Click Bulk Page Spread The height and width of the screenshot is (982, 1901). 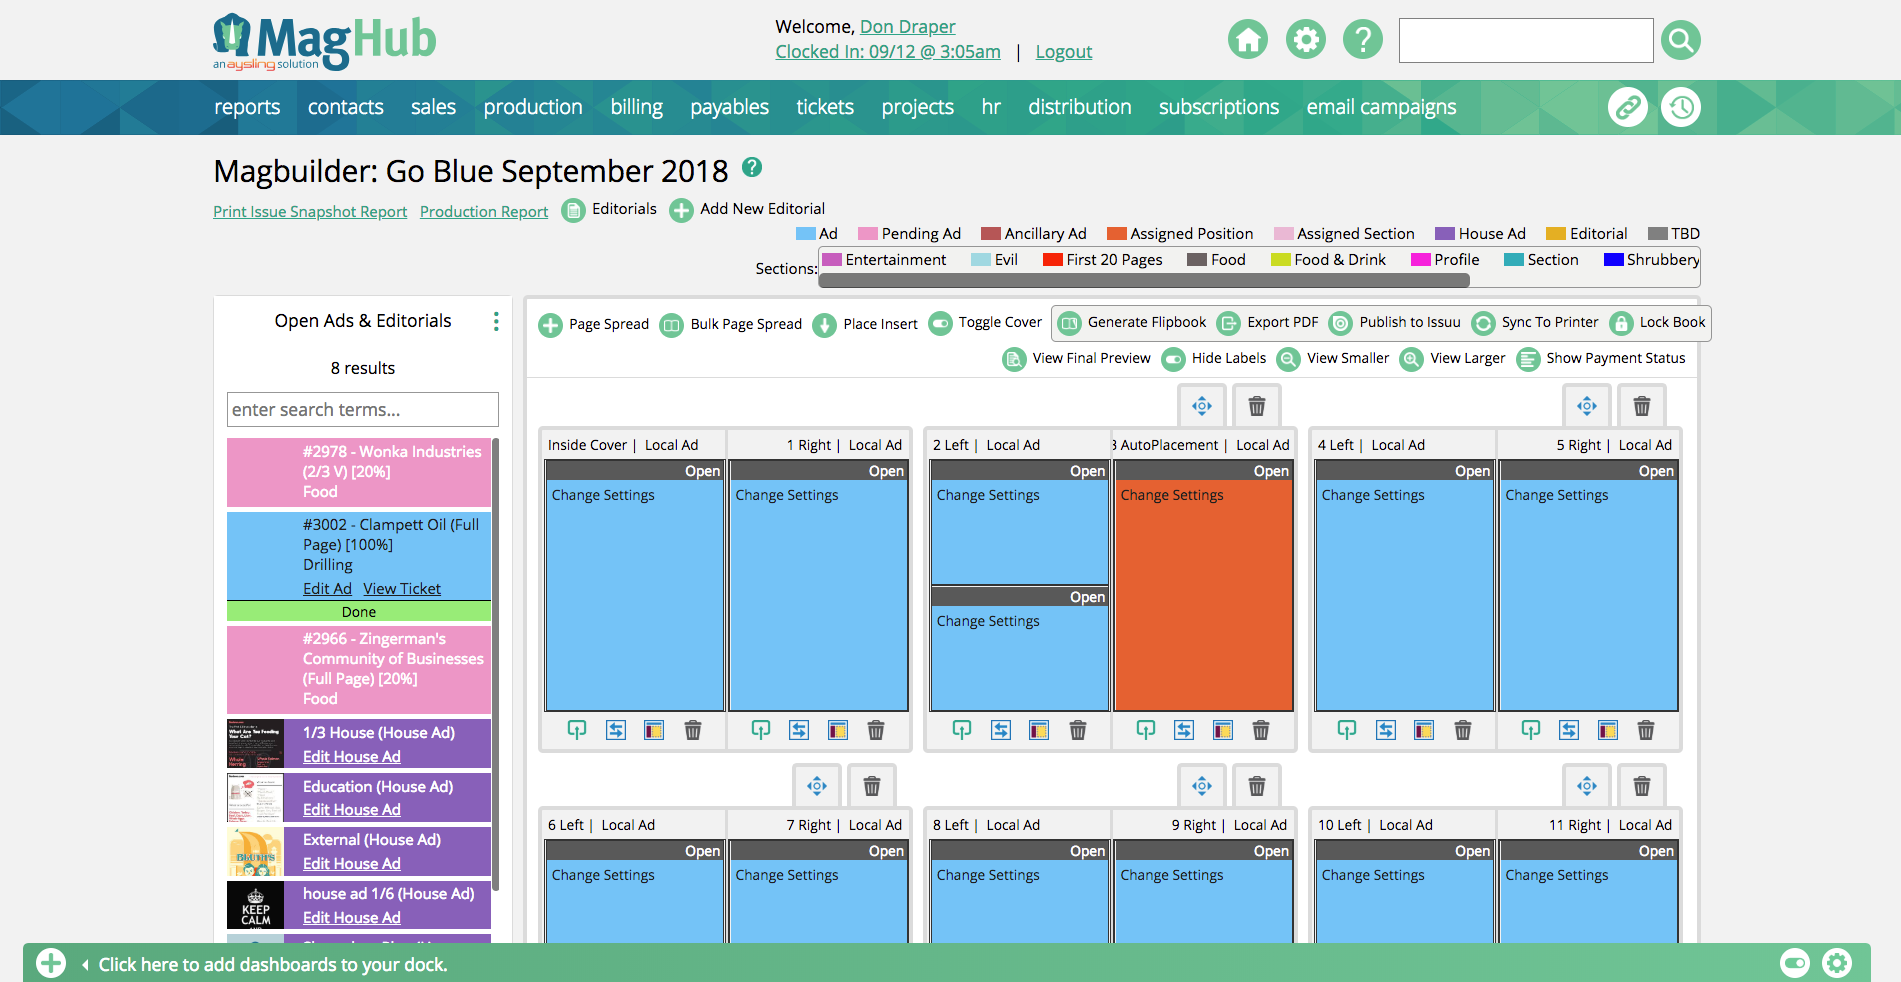tap(731, 325)
